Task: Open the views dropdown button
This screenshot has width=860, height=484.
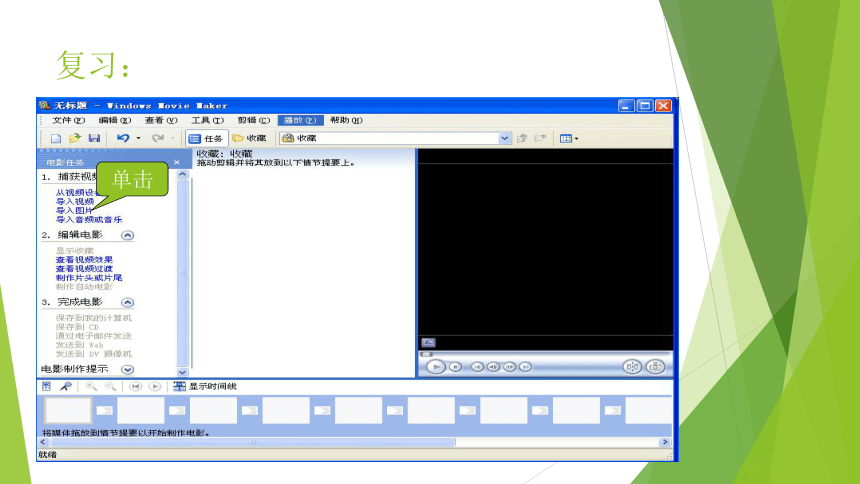Action: point(569,138)
